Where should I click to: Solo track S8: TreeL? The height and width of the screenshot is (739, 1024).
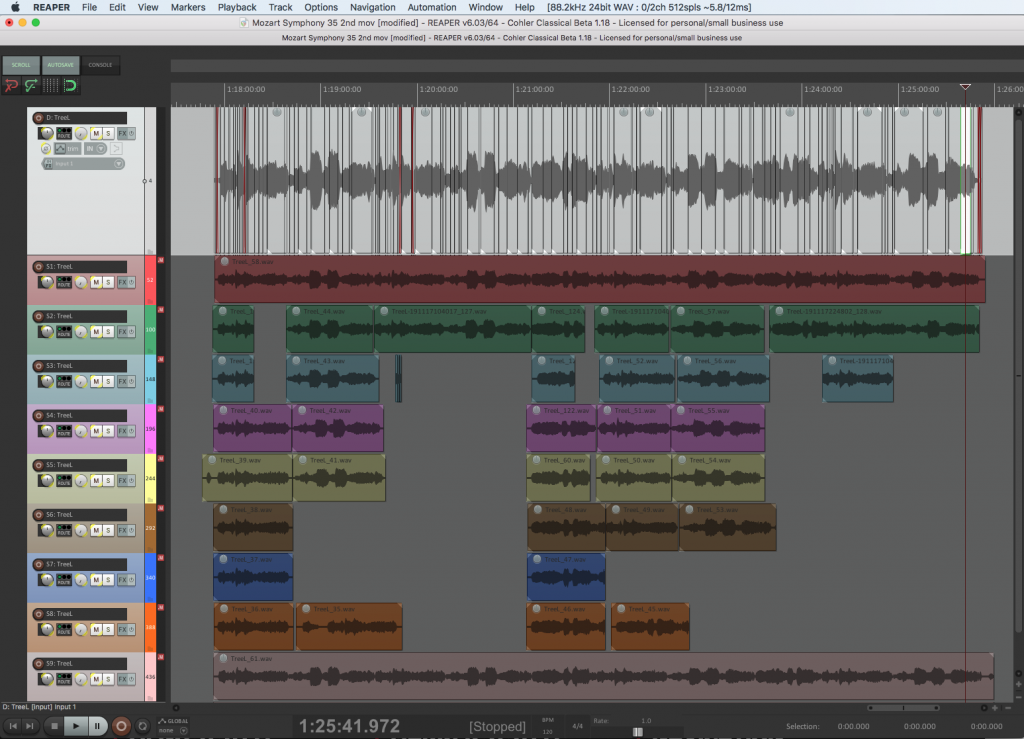(108, 629)
